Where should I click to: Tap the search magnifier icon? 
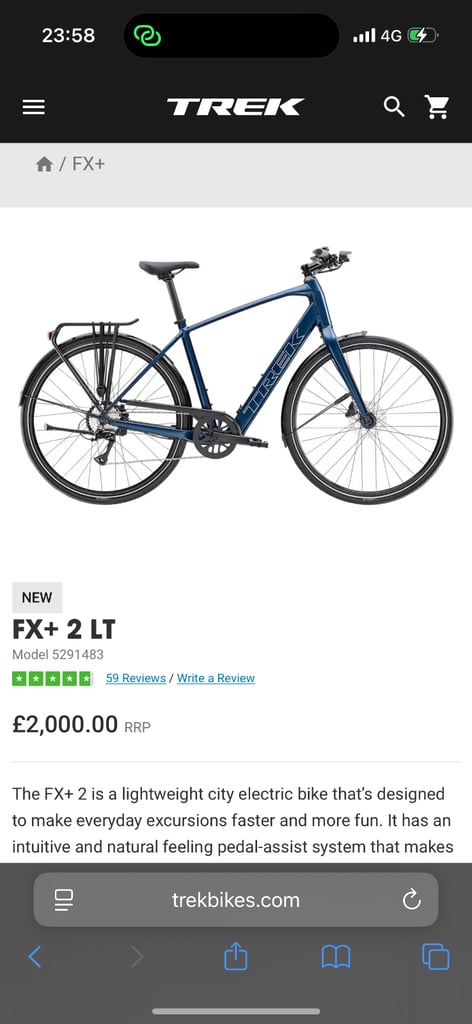tap(394, 106)
